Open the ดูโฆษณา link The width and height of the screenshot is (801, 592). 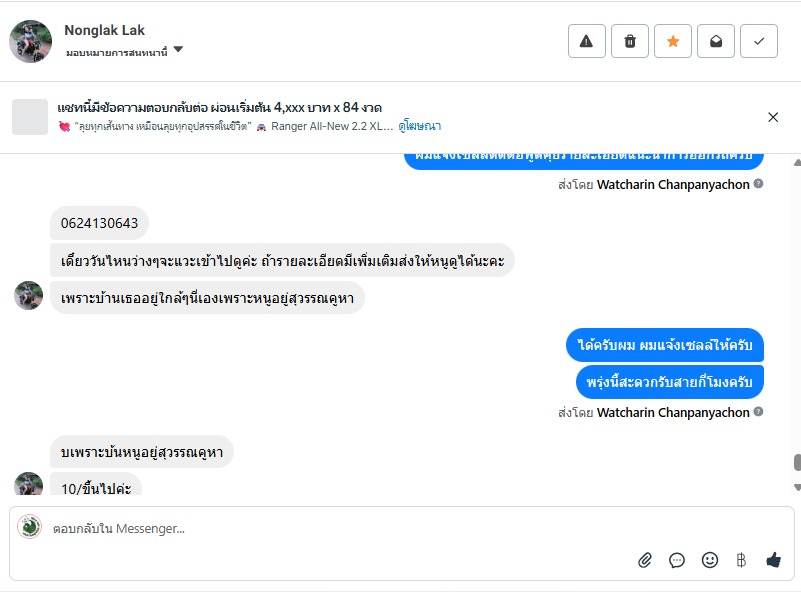pos(419,126)
